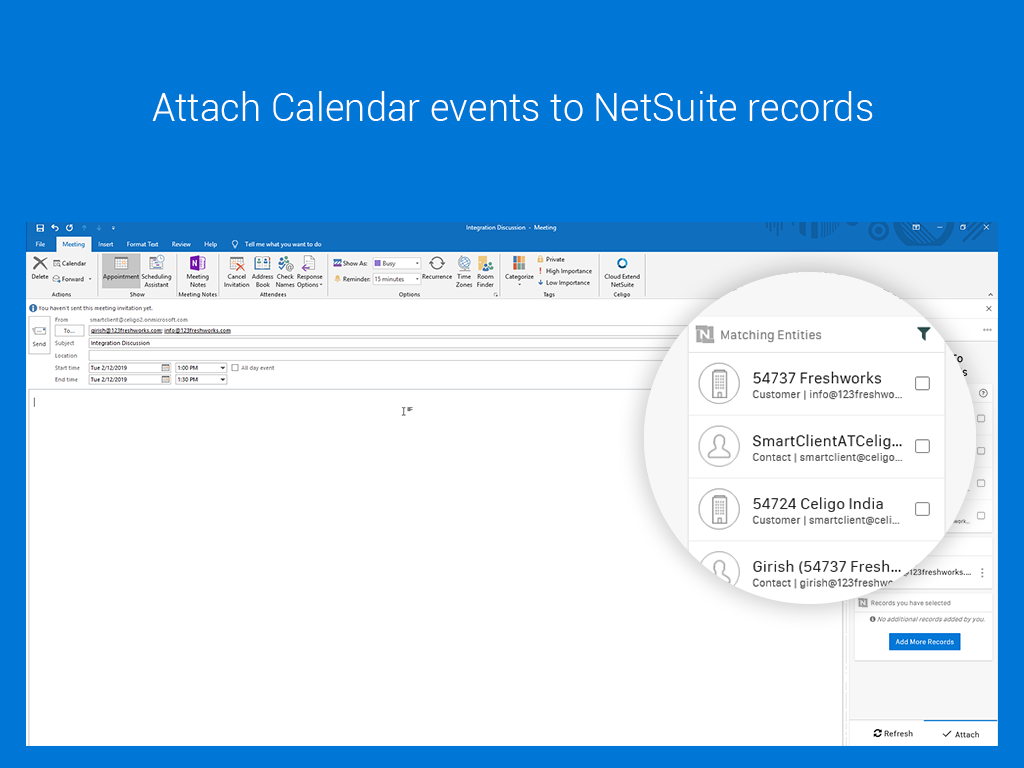The width and height of the screenshot is (1024, 768).
Task: Open OneNote Meeting Notes
Action: 197,271
